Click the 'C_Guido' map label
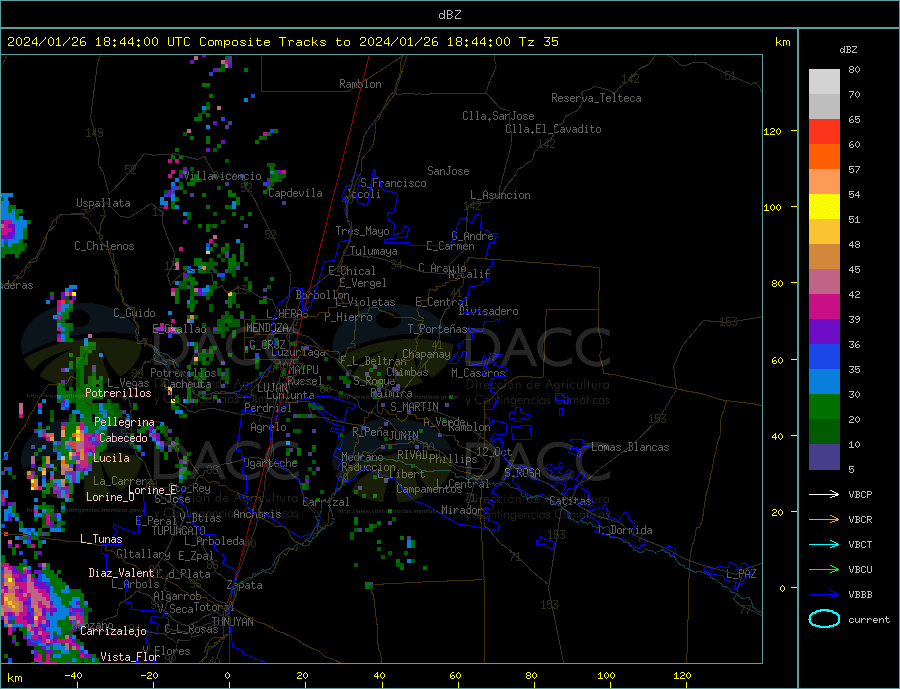900x689 pixels. [134, 313]
